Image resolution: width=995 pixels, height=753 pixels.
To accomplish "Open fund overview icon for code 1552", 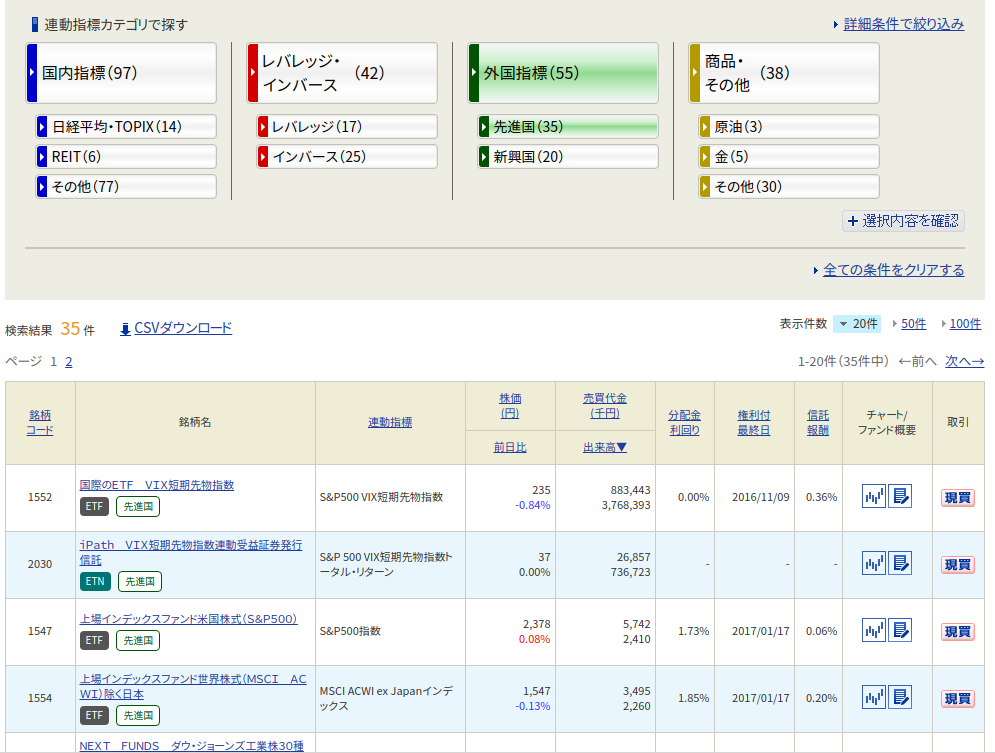I will tap(900, 496).
